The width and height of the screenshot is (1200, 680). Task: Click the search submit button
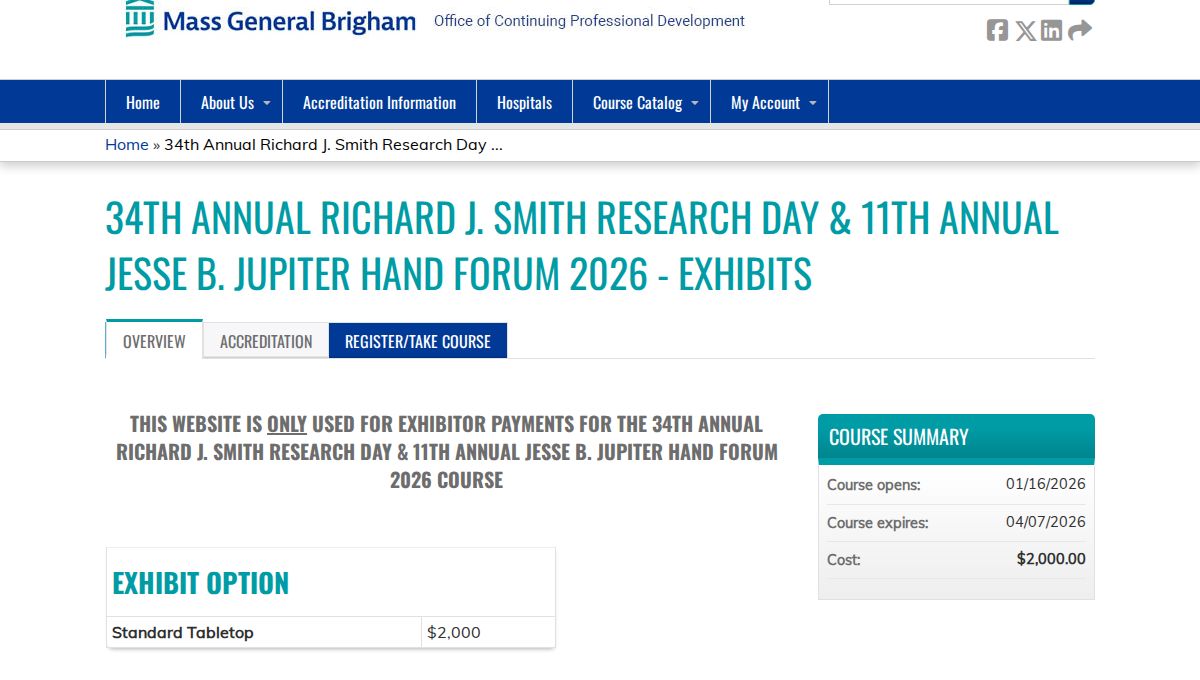pos(1082,2)
